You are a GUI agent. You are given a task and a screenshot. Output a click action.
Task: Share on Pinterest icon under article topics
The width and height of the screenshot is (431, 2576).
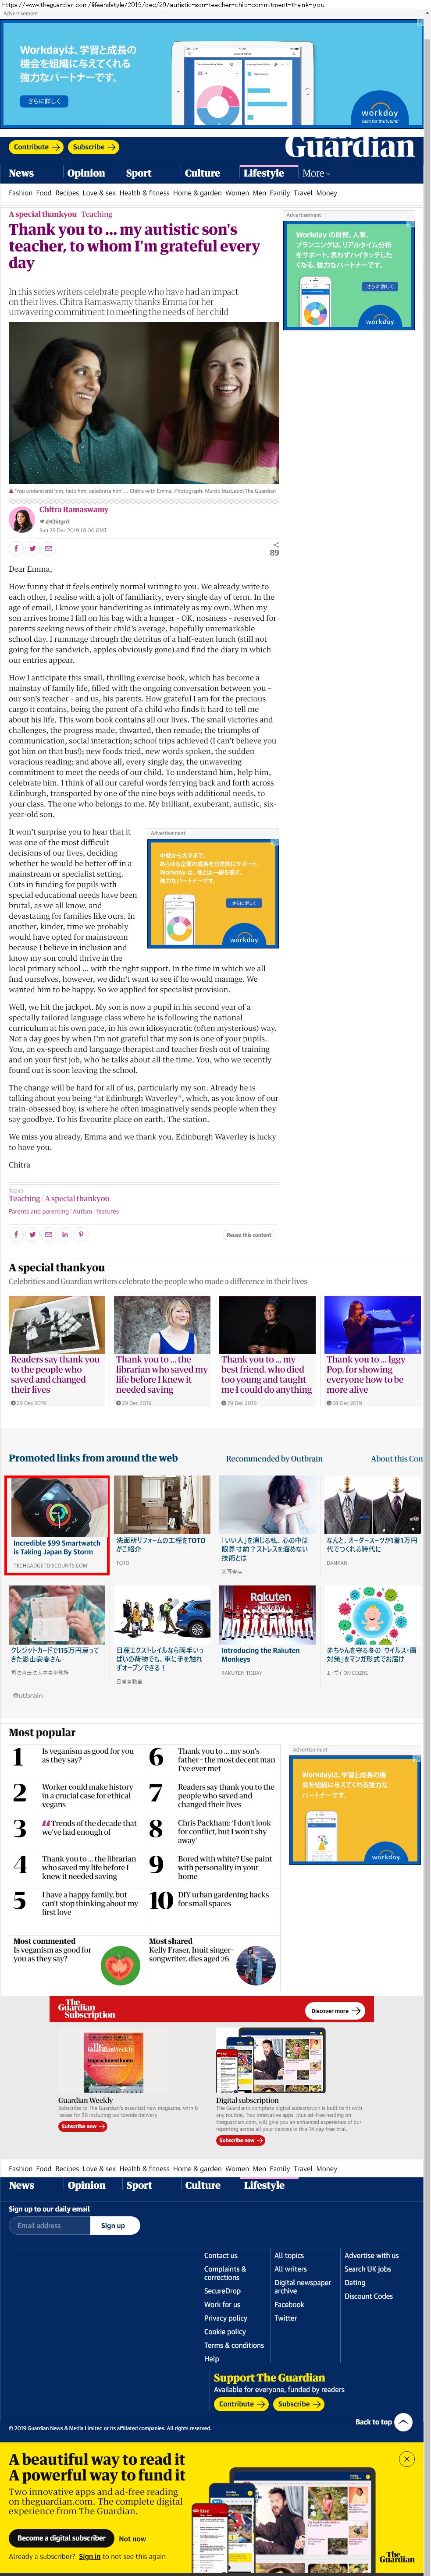pyautogui.click(x=81, y=1234)
